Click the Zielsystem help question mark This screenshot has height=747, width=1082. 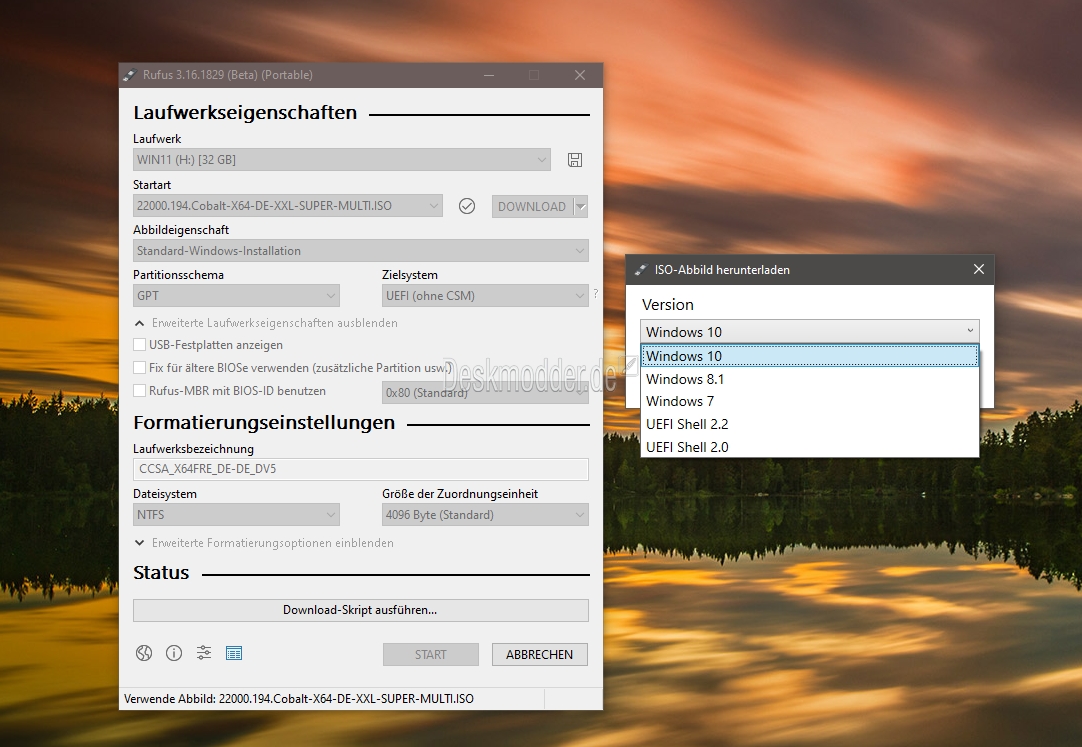pos(596,294)
